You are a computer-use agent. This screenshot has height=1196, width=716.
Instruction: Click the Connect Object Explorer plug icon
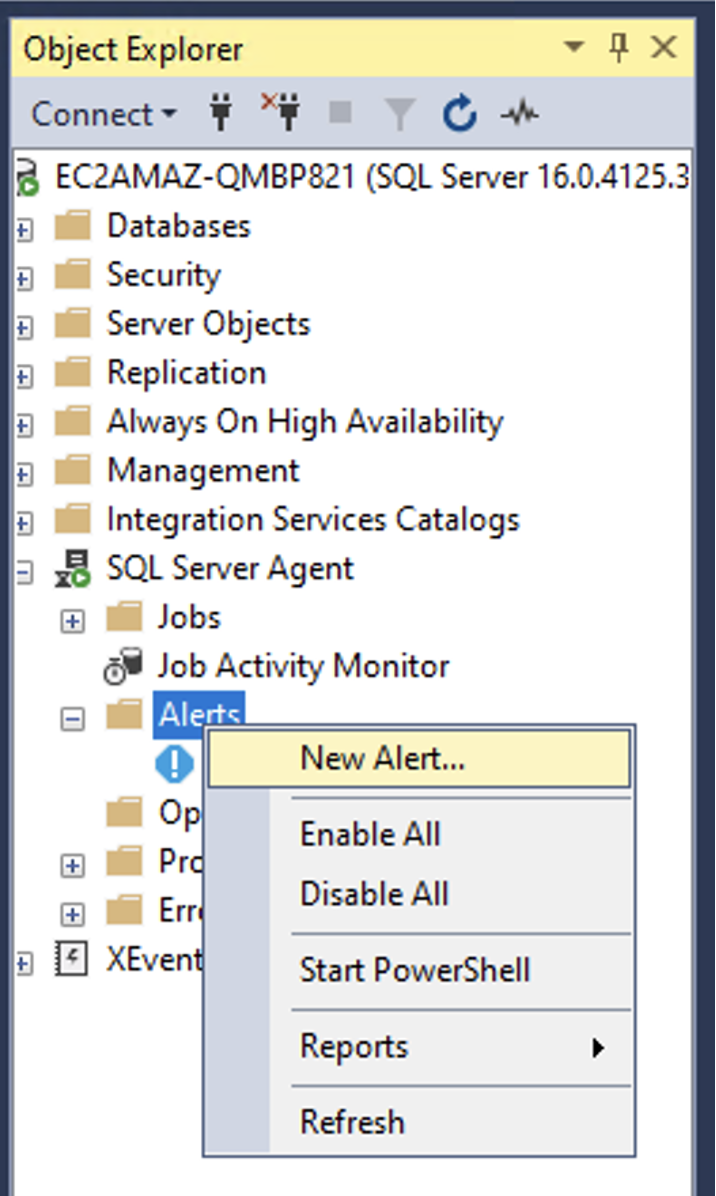tap(221, 114)
